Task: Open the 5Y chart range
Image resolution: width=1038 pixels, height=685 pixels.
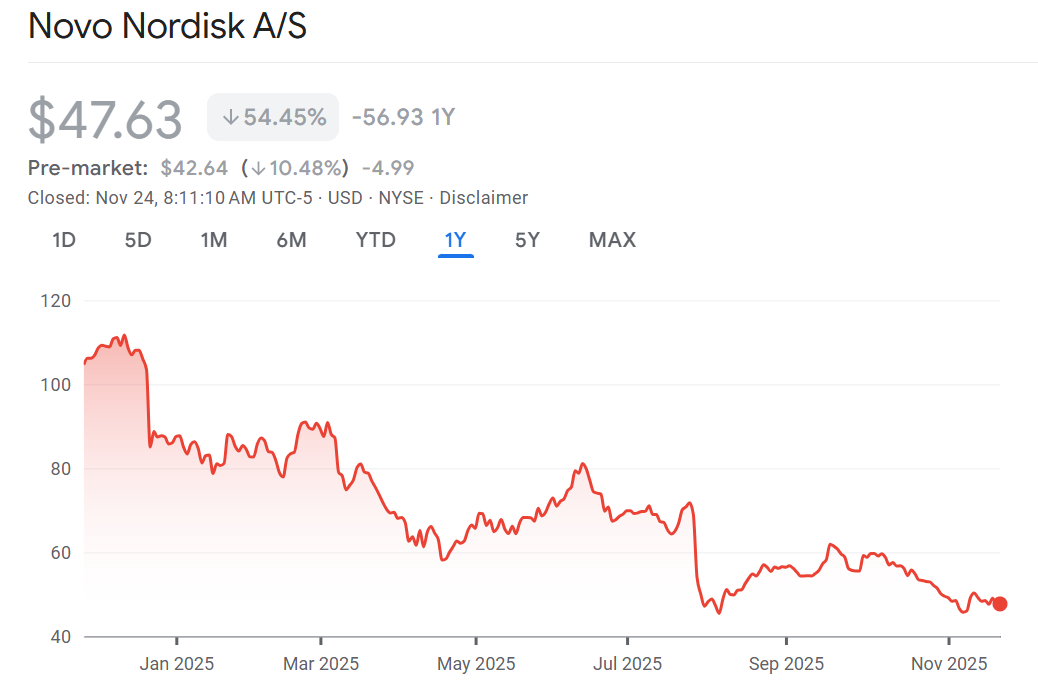Action: pyautogui.click(x=527, y=240)
